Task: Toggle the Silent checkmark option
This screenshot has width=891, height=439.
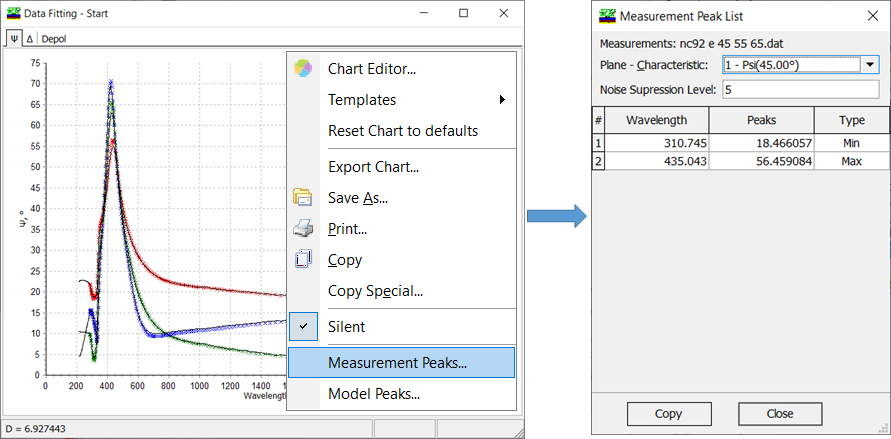Action: pos(303,327)
